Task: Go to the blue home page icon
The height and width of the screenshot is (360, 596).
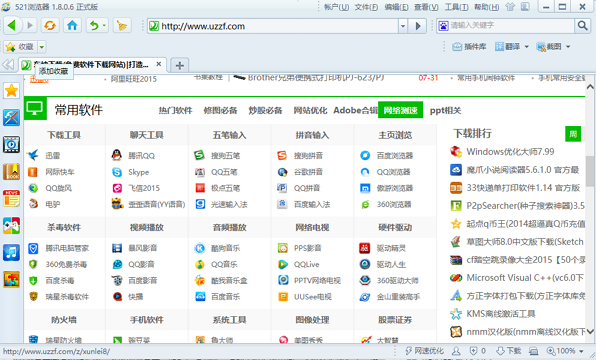Action: point(72,25)
